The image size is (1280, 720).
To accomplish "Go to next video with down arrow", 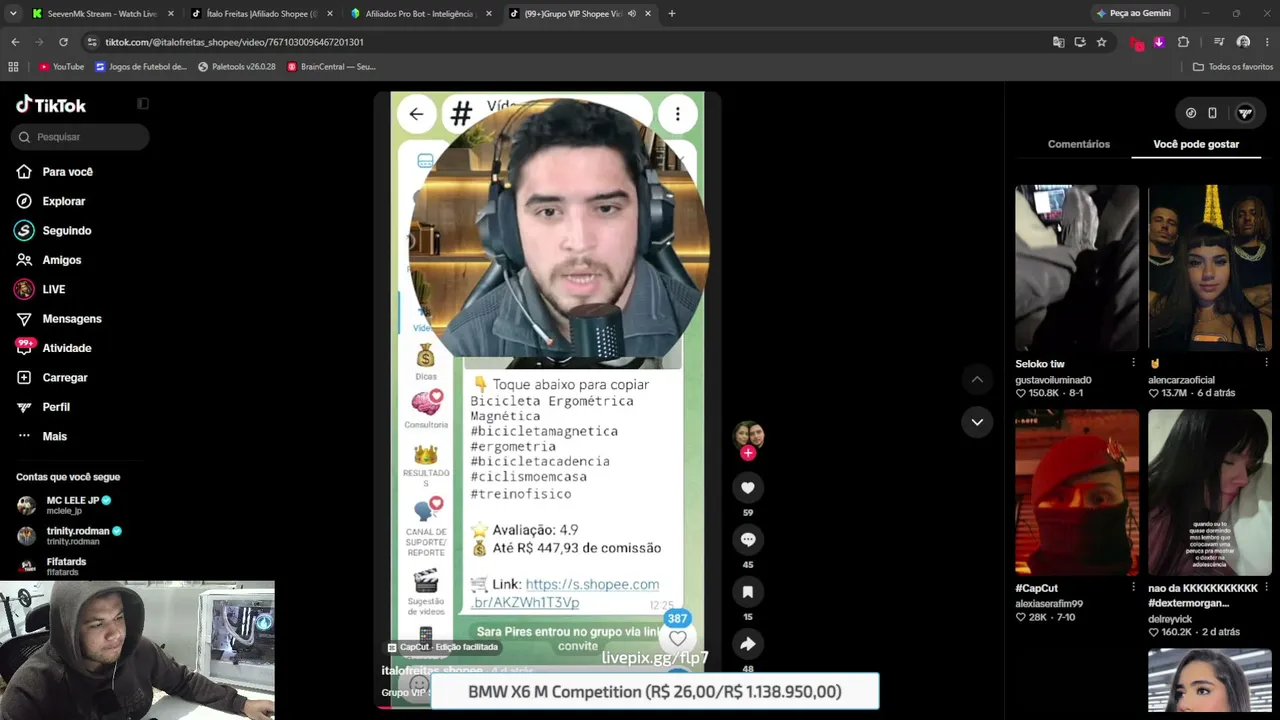I will (977, 422).
